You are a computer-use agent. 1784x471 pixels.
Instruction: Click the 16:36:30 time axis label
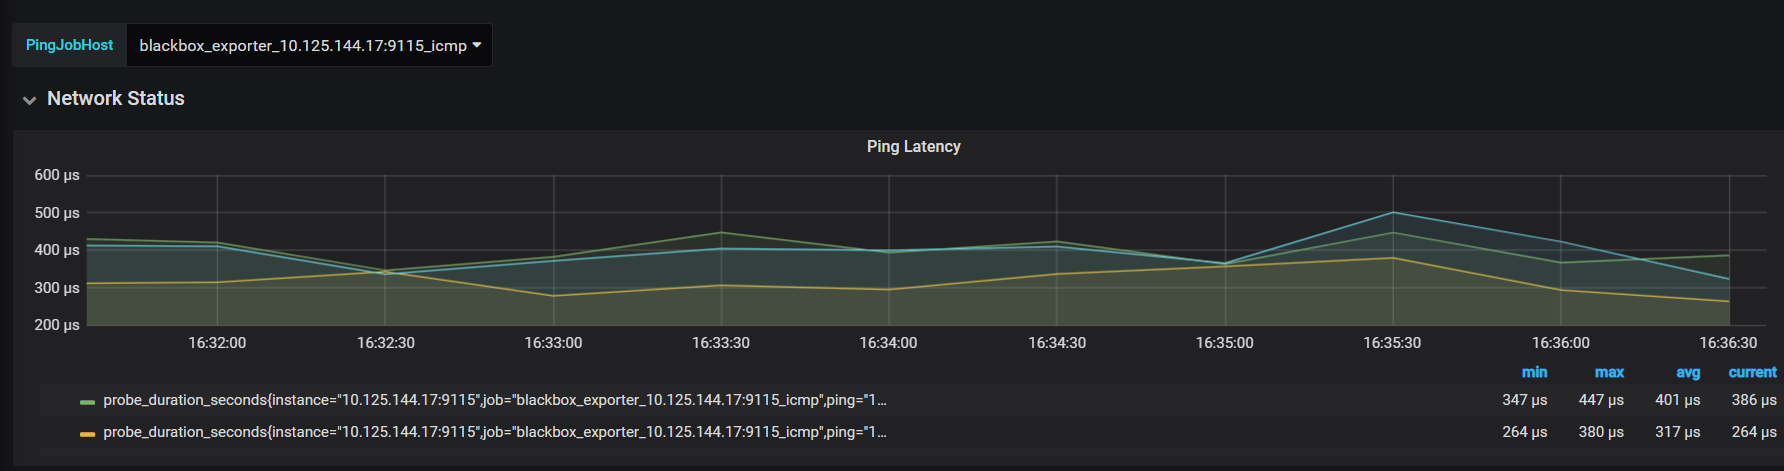click(1728, 343)
